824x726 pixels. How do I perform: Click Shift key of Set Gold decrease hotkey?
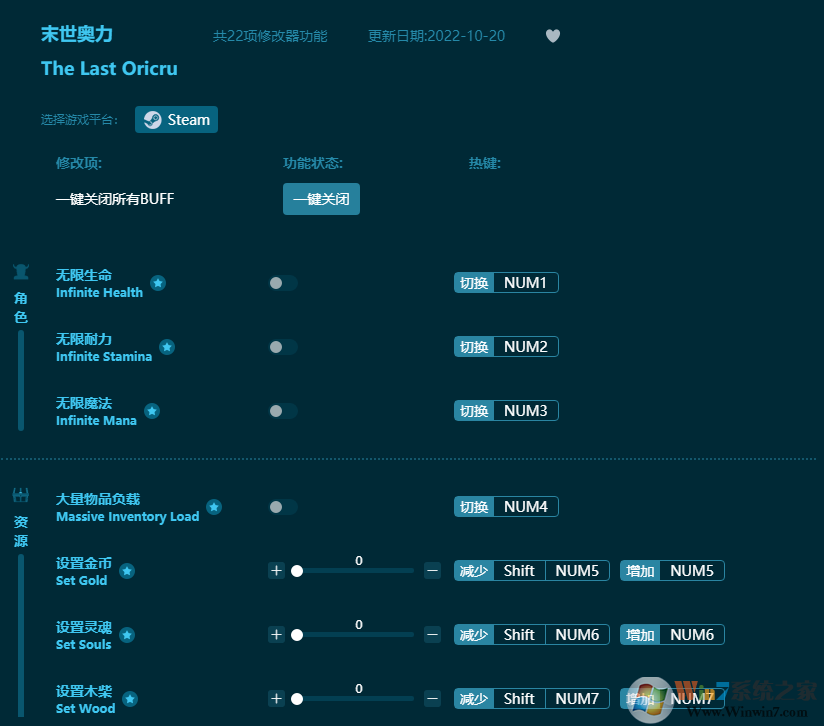pyautogui.click(x=519, y=571)
